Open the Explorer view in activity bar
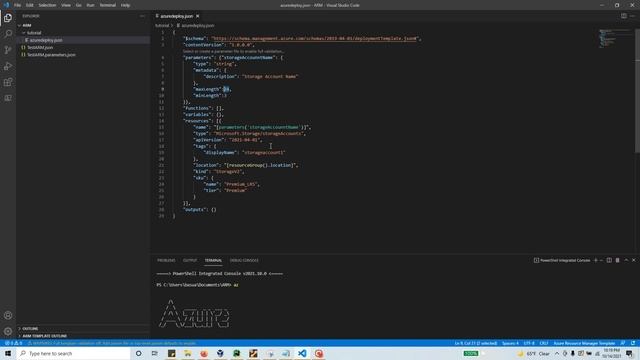 8,18
